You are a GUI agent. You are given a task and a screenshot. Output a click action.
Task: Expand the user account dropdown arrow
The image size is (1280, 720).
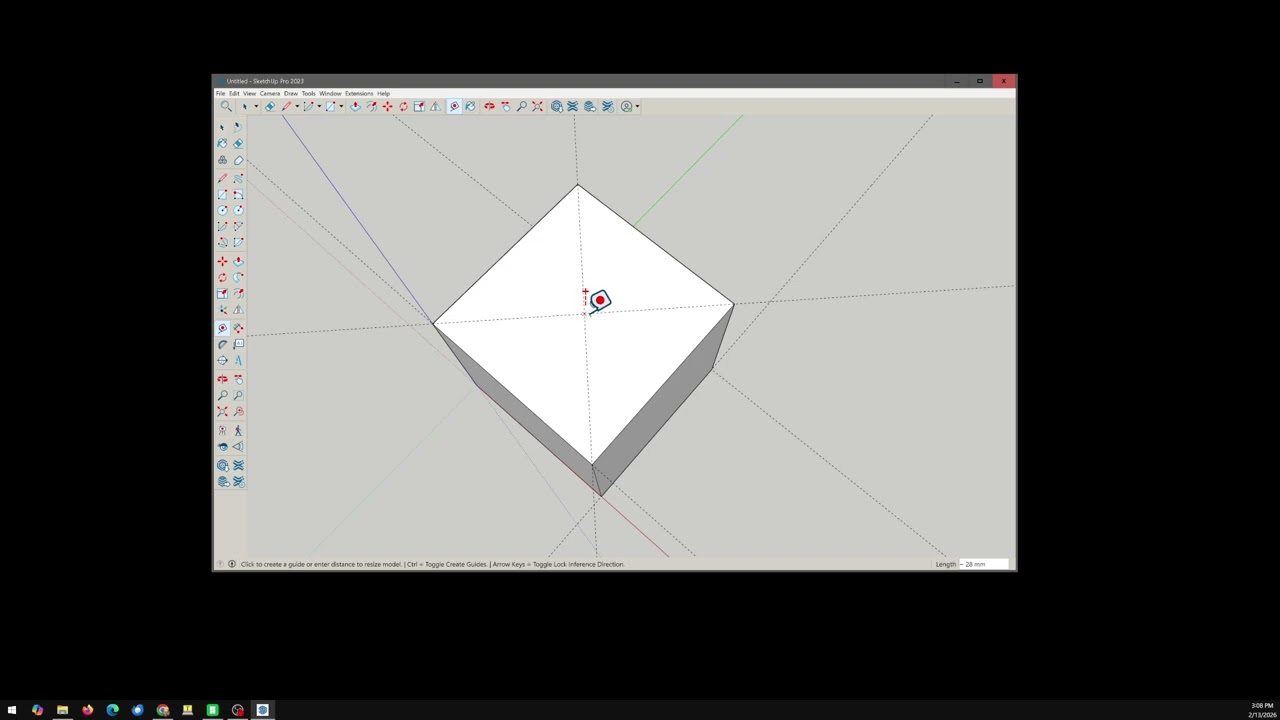coord(638,106)
